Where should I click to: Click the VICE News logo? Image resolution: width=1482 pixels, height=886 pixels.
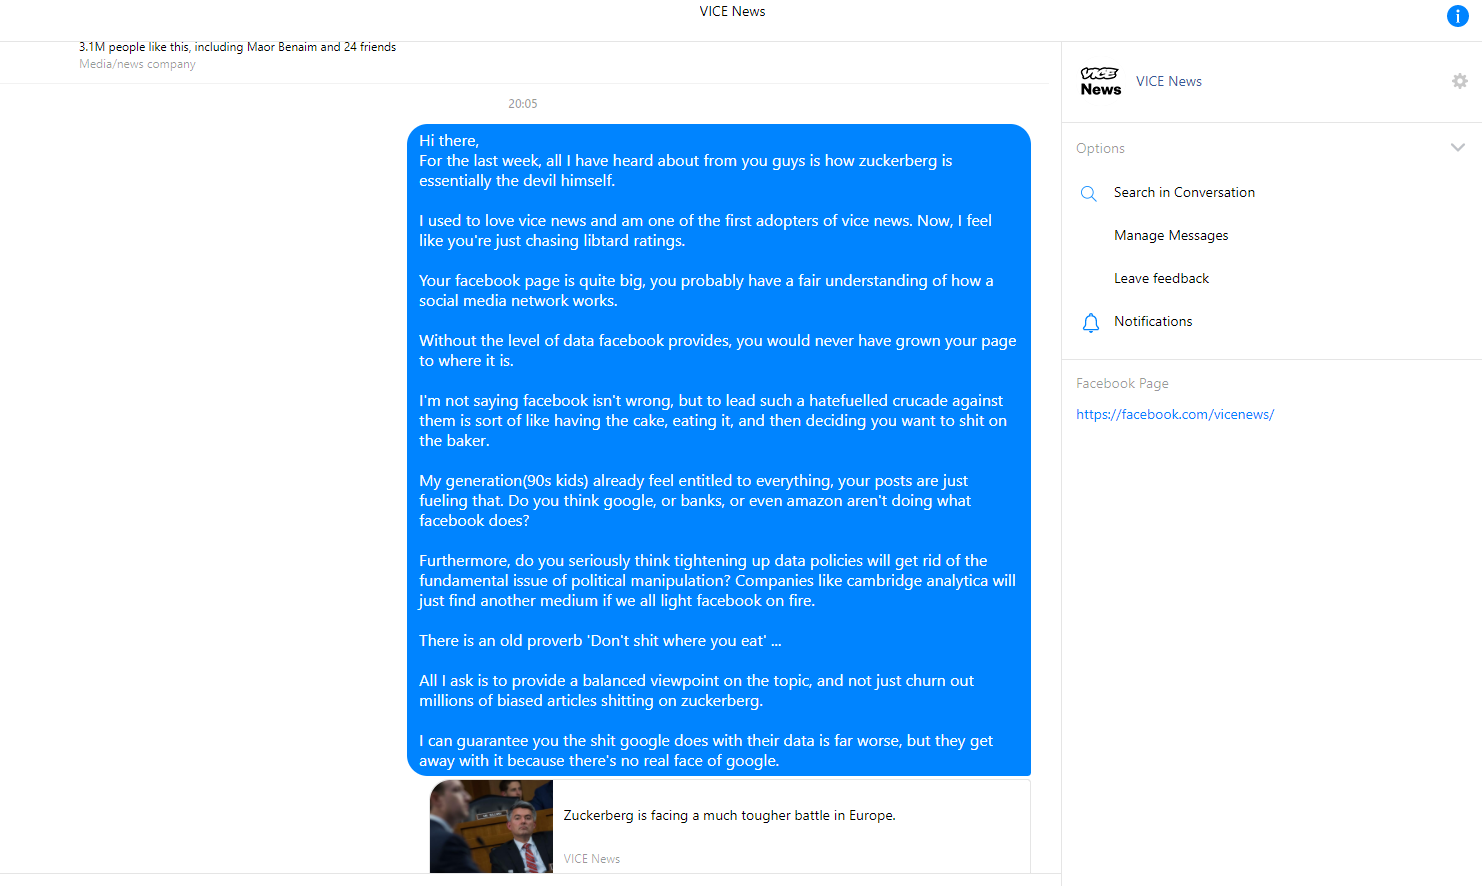1101,81
